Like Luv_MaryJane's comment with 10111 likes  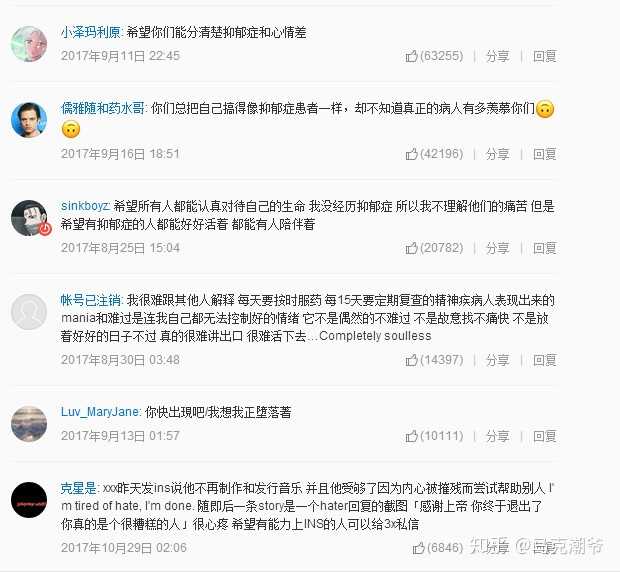(434, 436)
